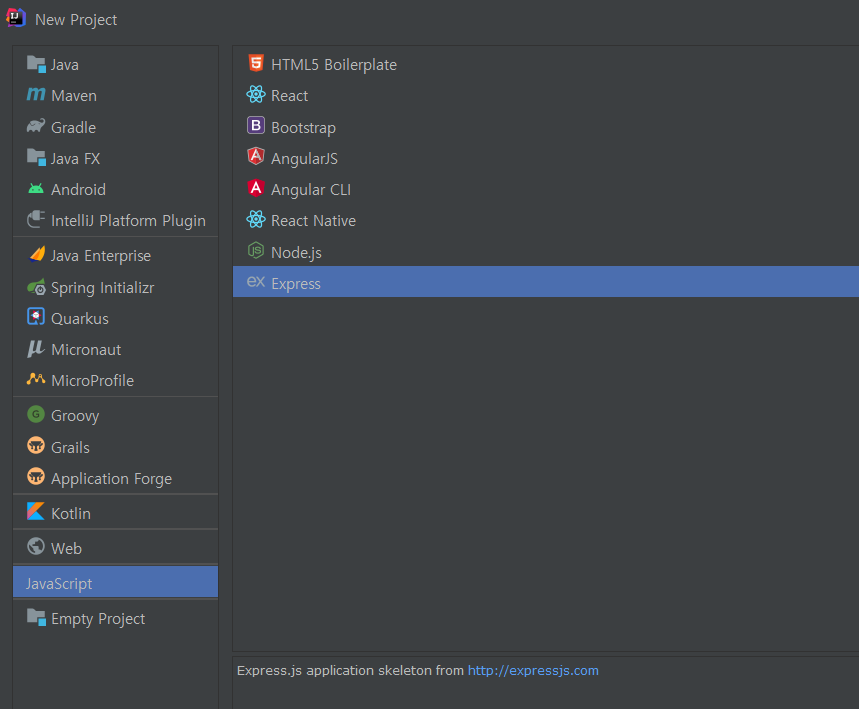Click the Node.js hexagon icon
859x709 pixels.
[256, 251]
